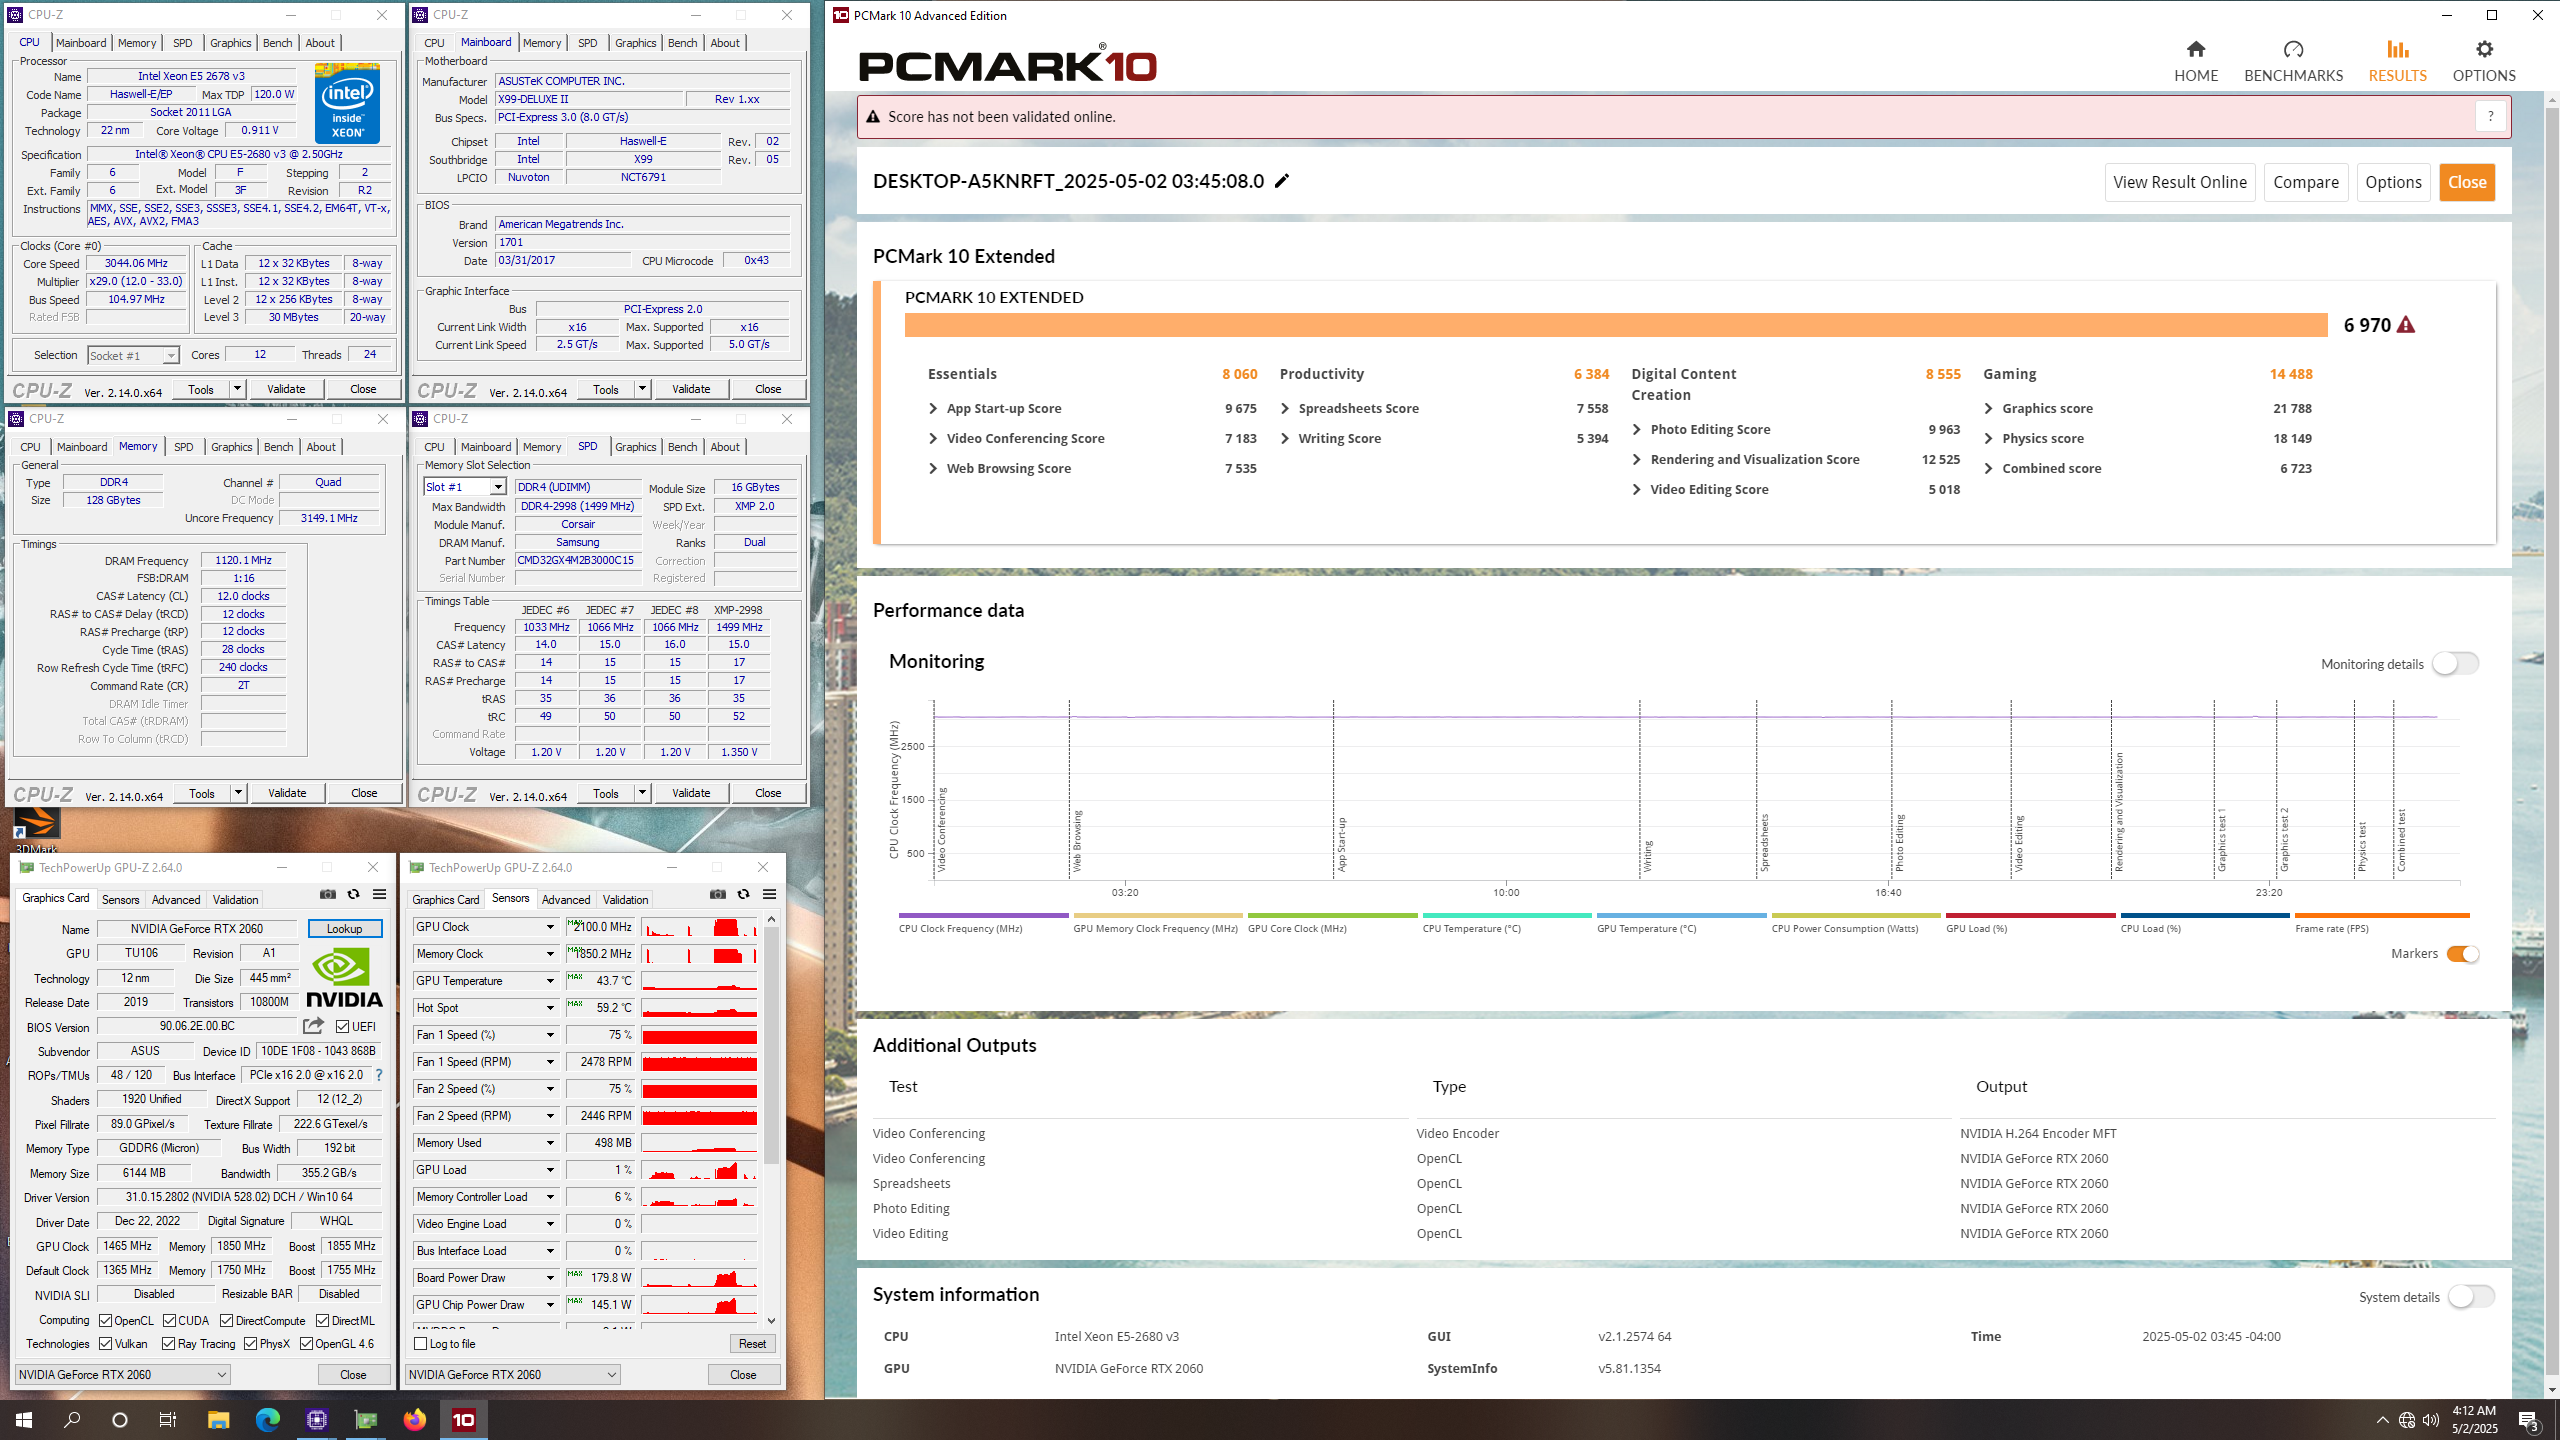The width and height of the screenshot is (2560, 1440).
Task: Toggle the Monitoring details switch
Action: coord(2455,664)
